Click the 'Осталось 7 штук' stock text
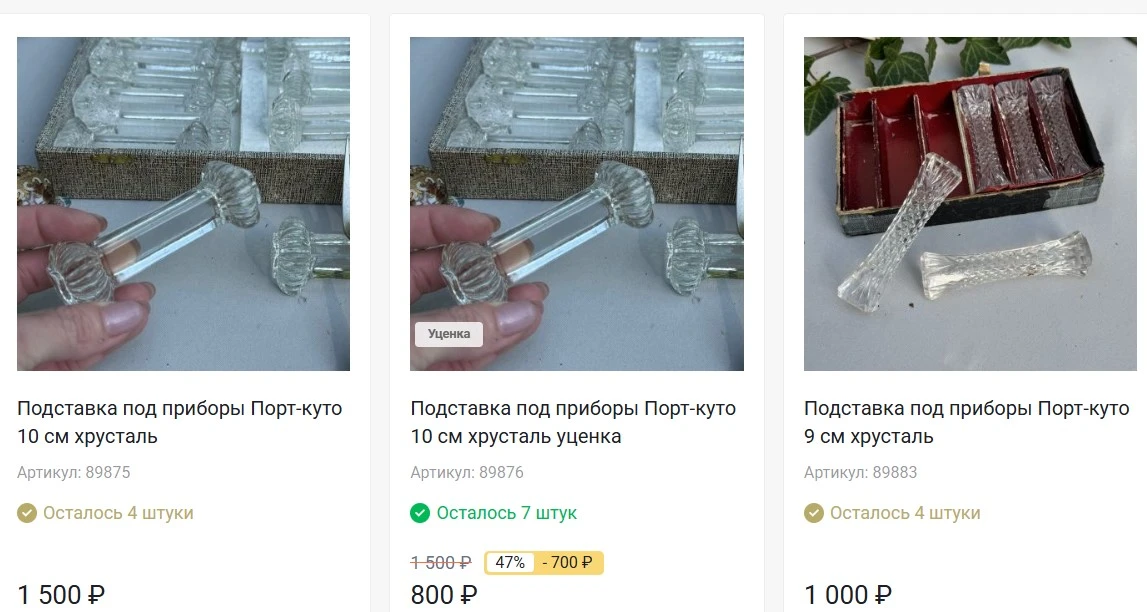 [507, 513]
